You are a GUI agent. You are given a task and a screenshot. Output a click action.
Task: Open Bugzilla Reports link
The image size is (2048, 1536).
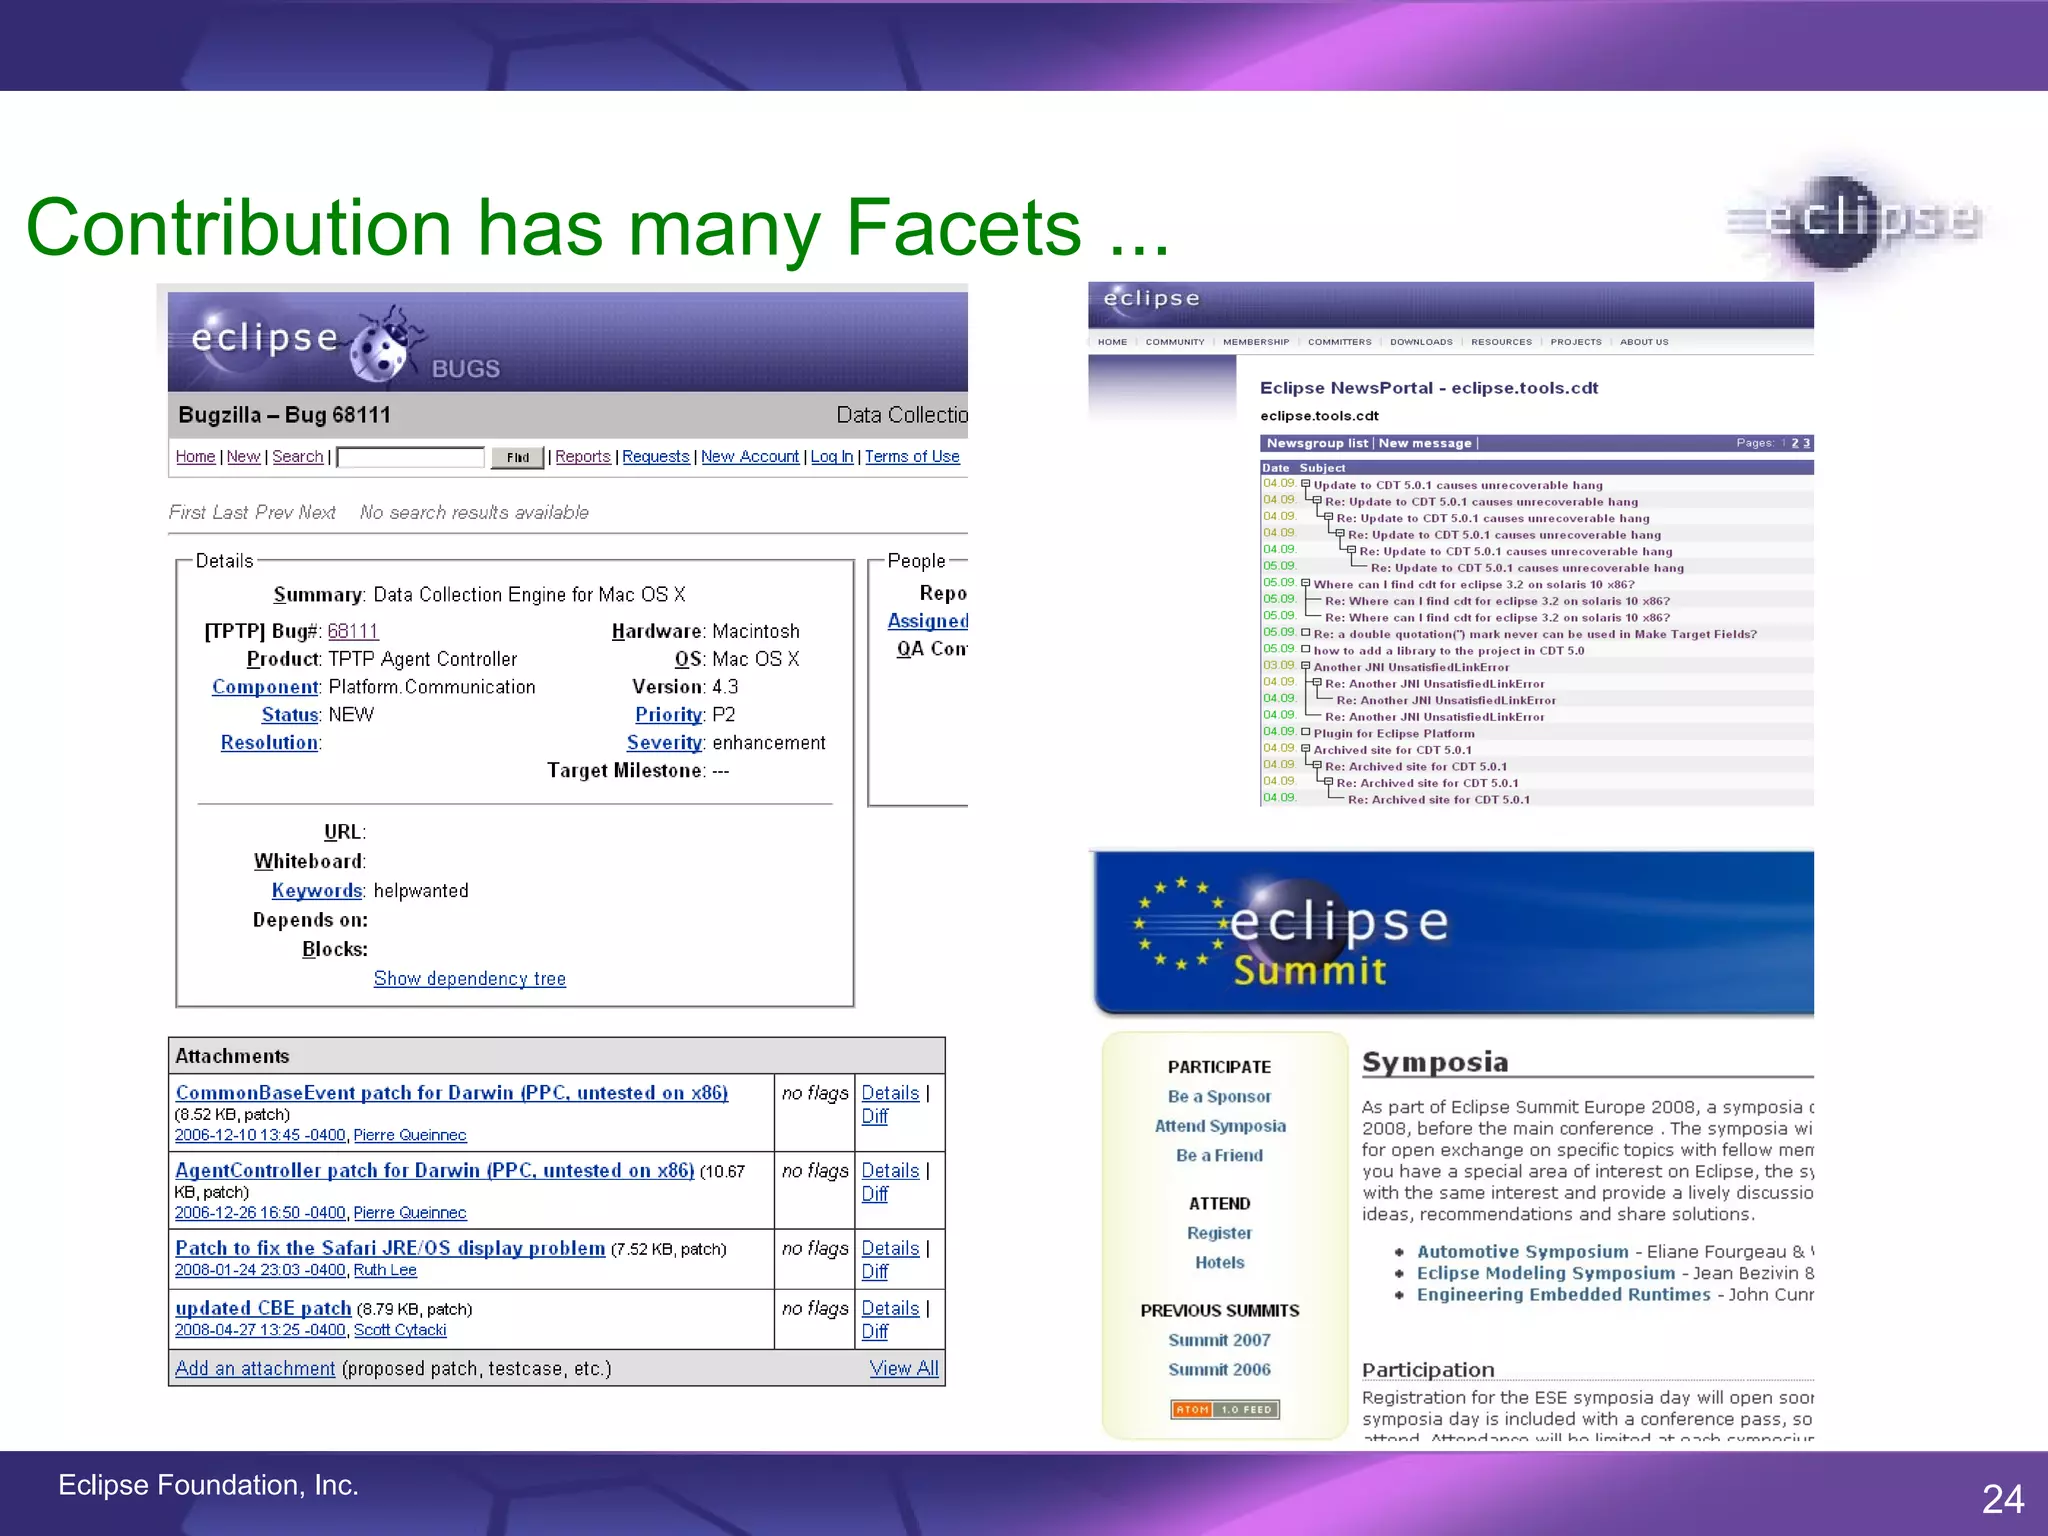tap(583, 456)
